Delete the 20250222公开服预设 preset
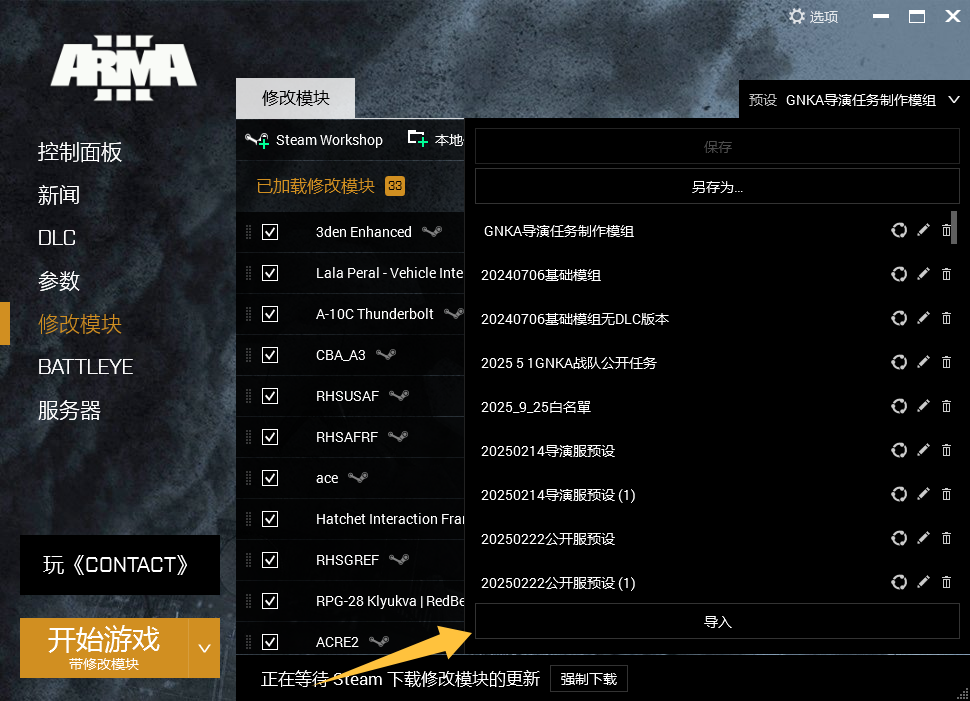The height and width of the screenshot is (701, 970). [x=946, y=538]
